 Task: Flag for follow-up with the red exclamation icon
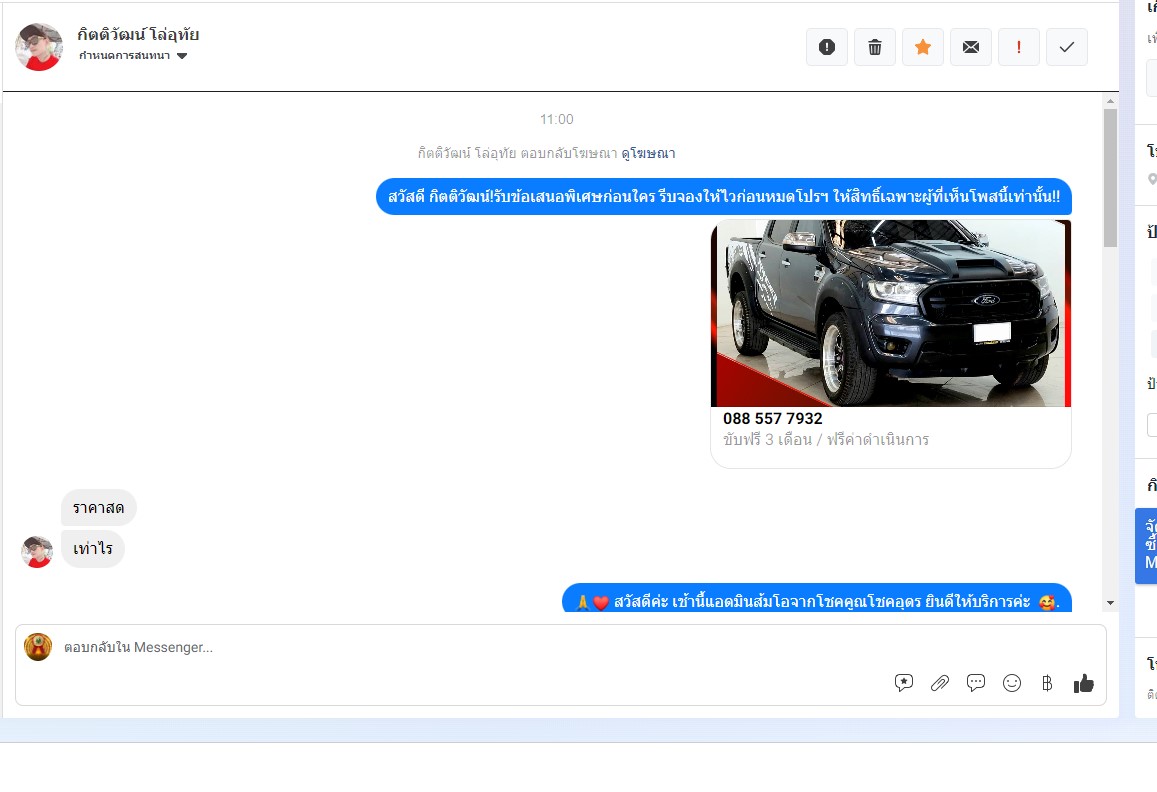(1019, 47)
